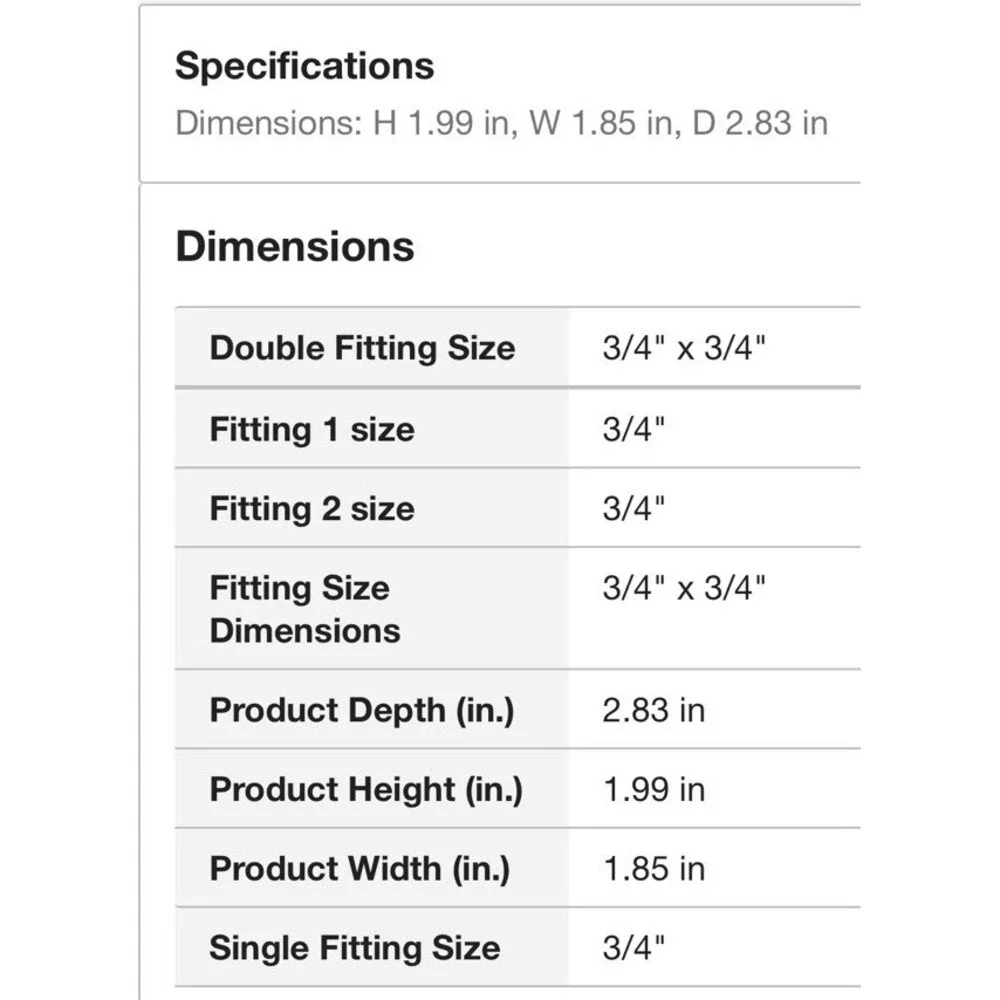Select the Double Fitting Size row label

pos(362,348)
